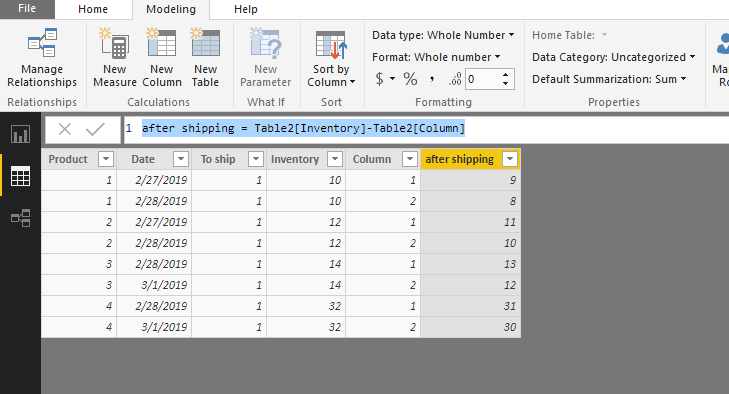This screenshot has height=394, width=729.
Task: Open Column column filter dropdown
Action: point(410,159)
